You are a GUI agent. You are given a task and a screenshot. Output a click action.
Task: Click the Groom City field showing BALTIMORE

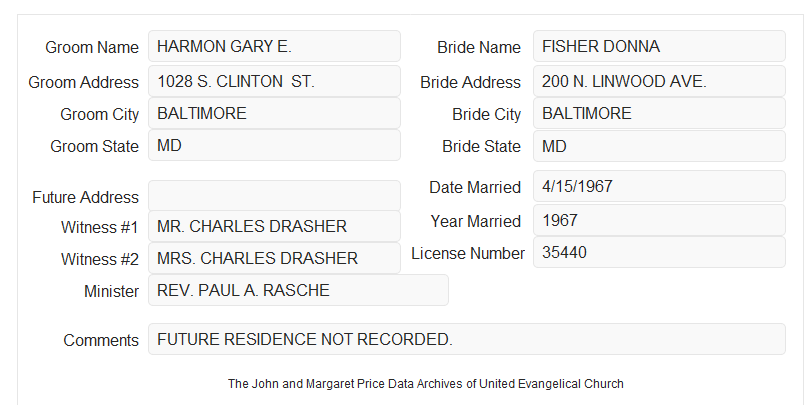274,113
